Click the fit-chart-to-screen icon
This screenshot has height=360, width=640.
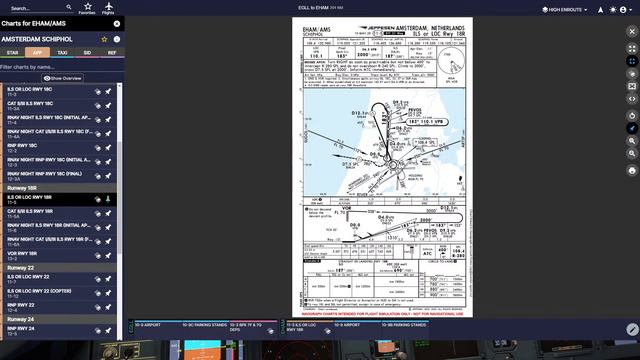pyautogui.click(x=632, y=61)
